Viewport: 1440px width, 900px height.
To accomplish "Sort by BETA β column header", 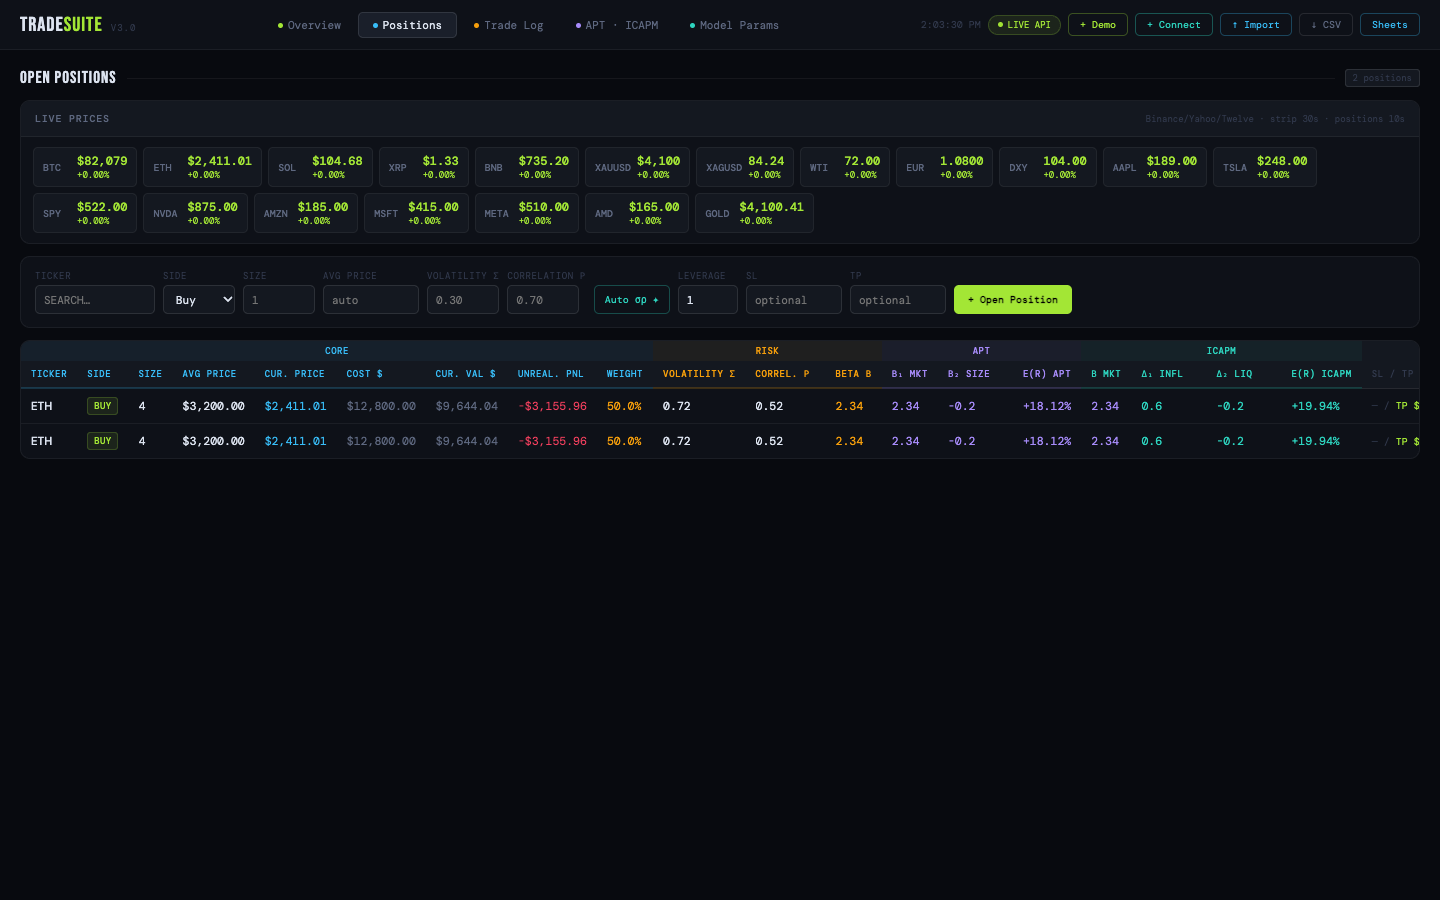I will tap(853, 374).
